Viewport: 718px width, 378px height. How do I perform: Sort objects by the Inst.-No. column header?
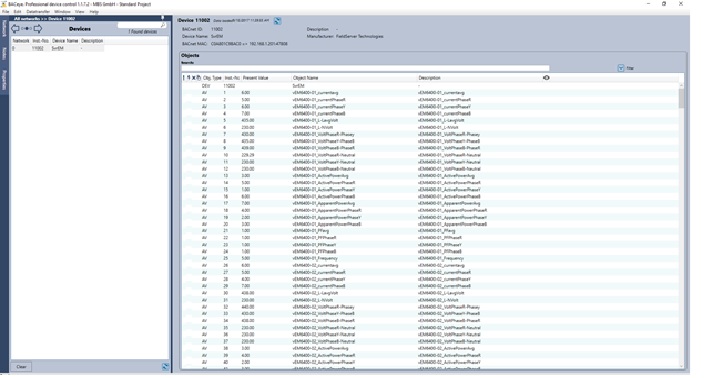coord(232,78)
